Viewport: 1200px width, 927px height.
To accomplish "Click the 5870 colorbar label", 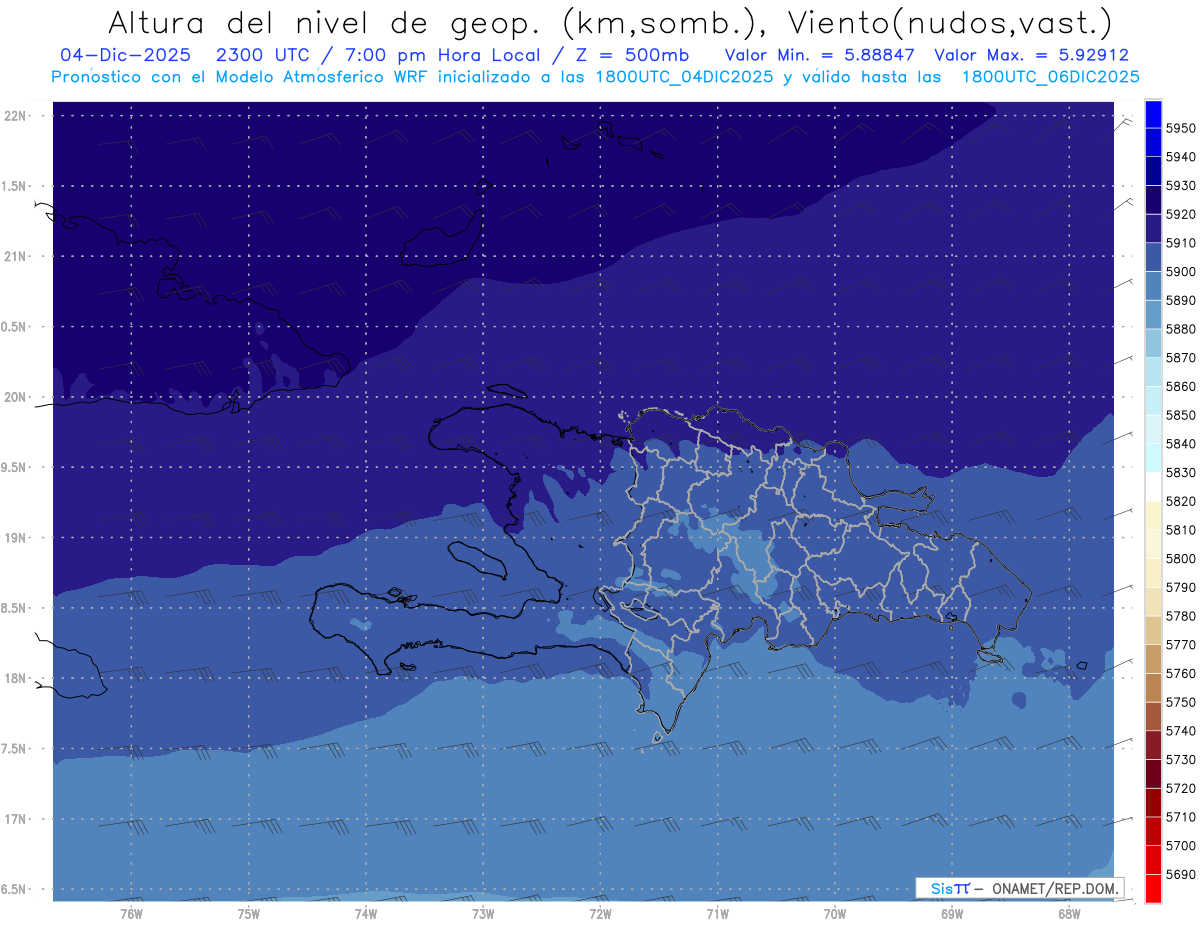I will coord(1181,357).
